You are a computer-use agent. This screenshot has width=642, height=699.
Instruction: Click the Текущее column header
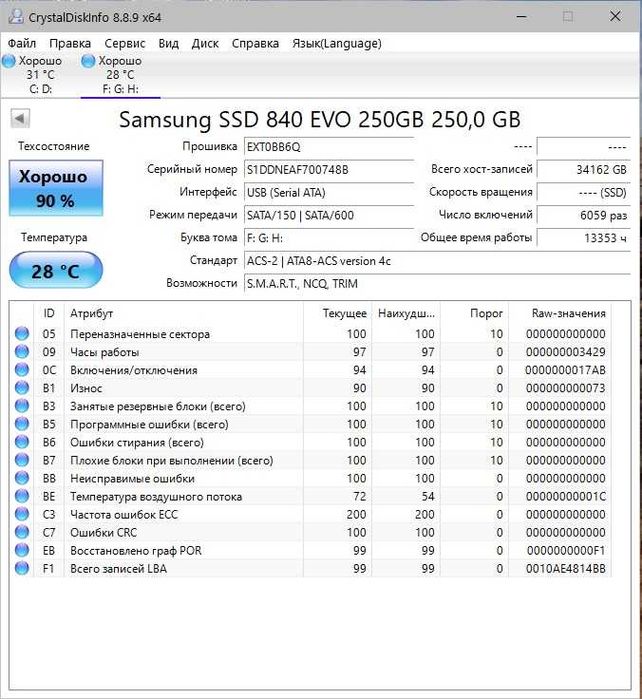click(337, 313)
